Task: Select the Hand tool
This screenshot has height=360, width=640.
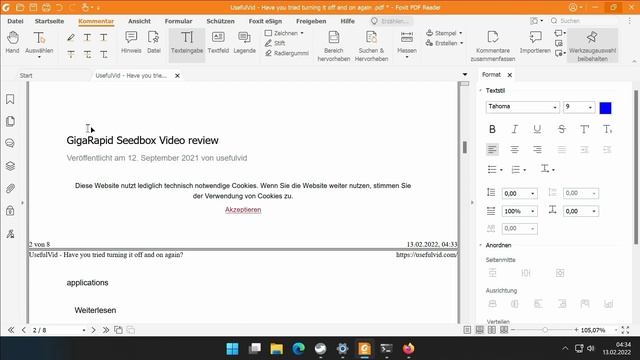Action: point(12,43)
